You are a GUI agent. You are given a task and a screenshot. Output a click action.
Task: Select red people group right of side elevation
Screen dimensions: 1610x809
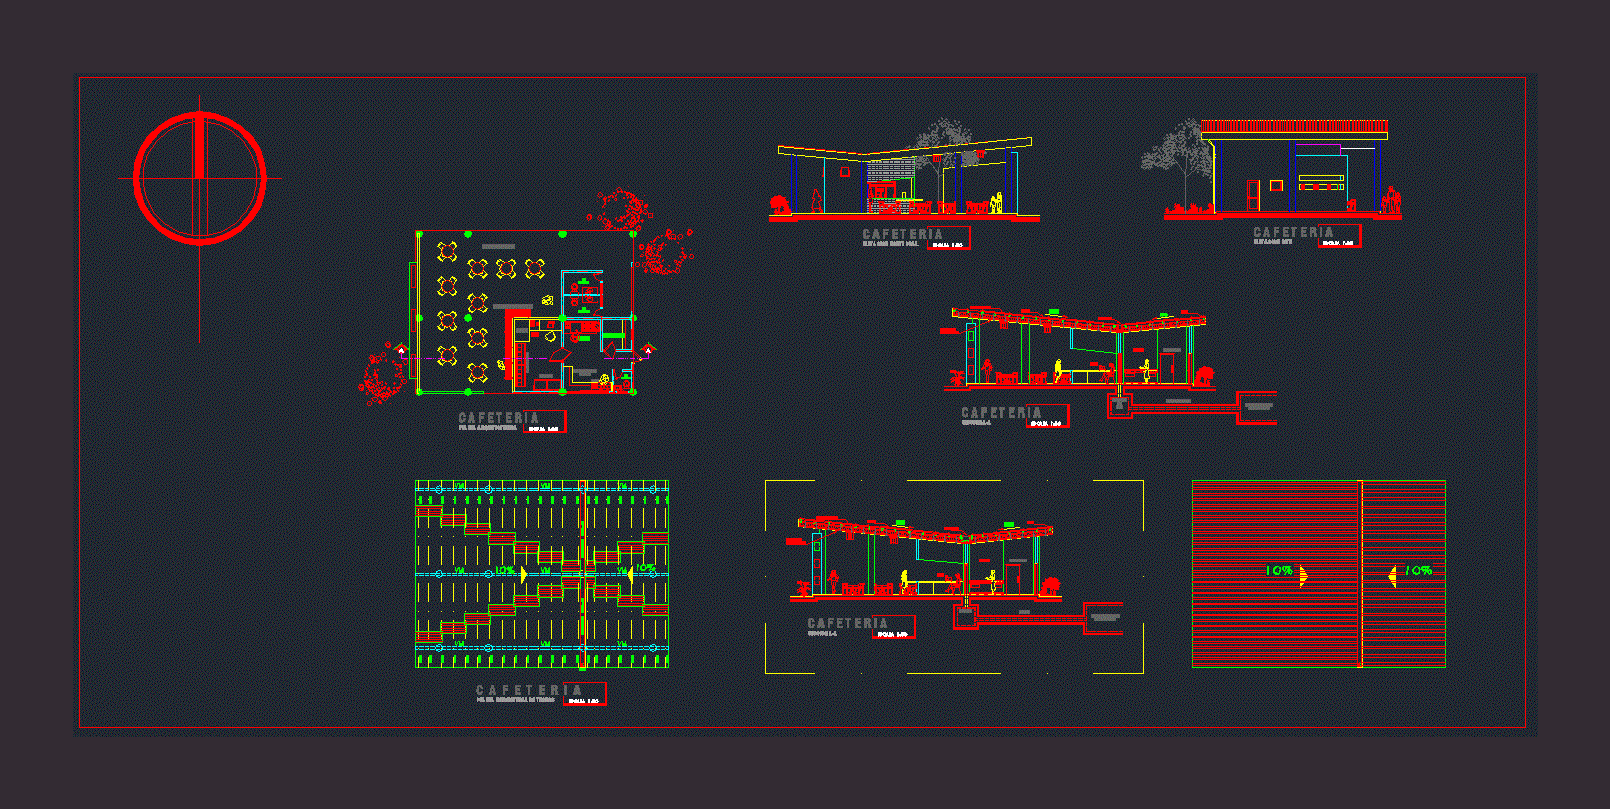click(x=1391, y=199)
